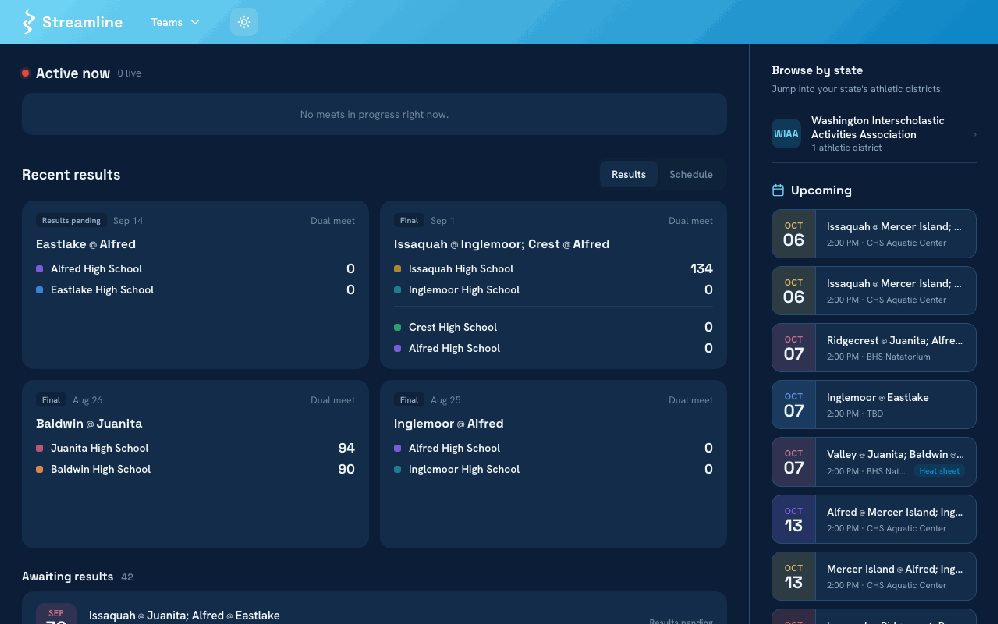Click Baldwin High School's score of 90
The height and width of the screenshot is (624, 998).
[346, 469]
